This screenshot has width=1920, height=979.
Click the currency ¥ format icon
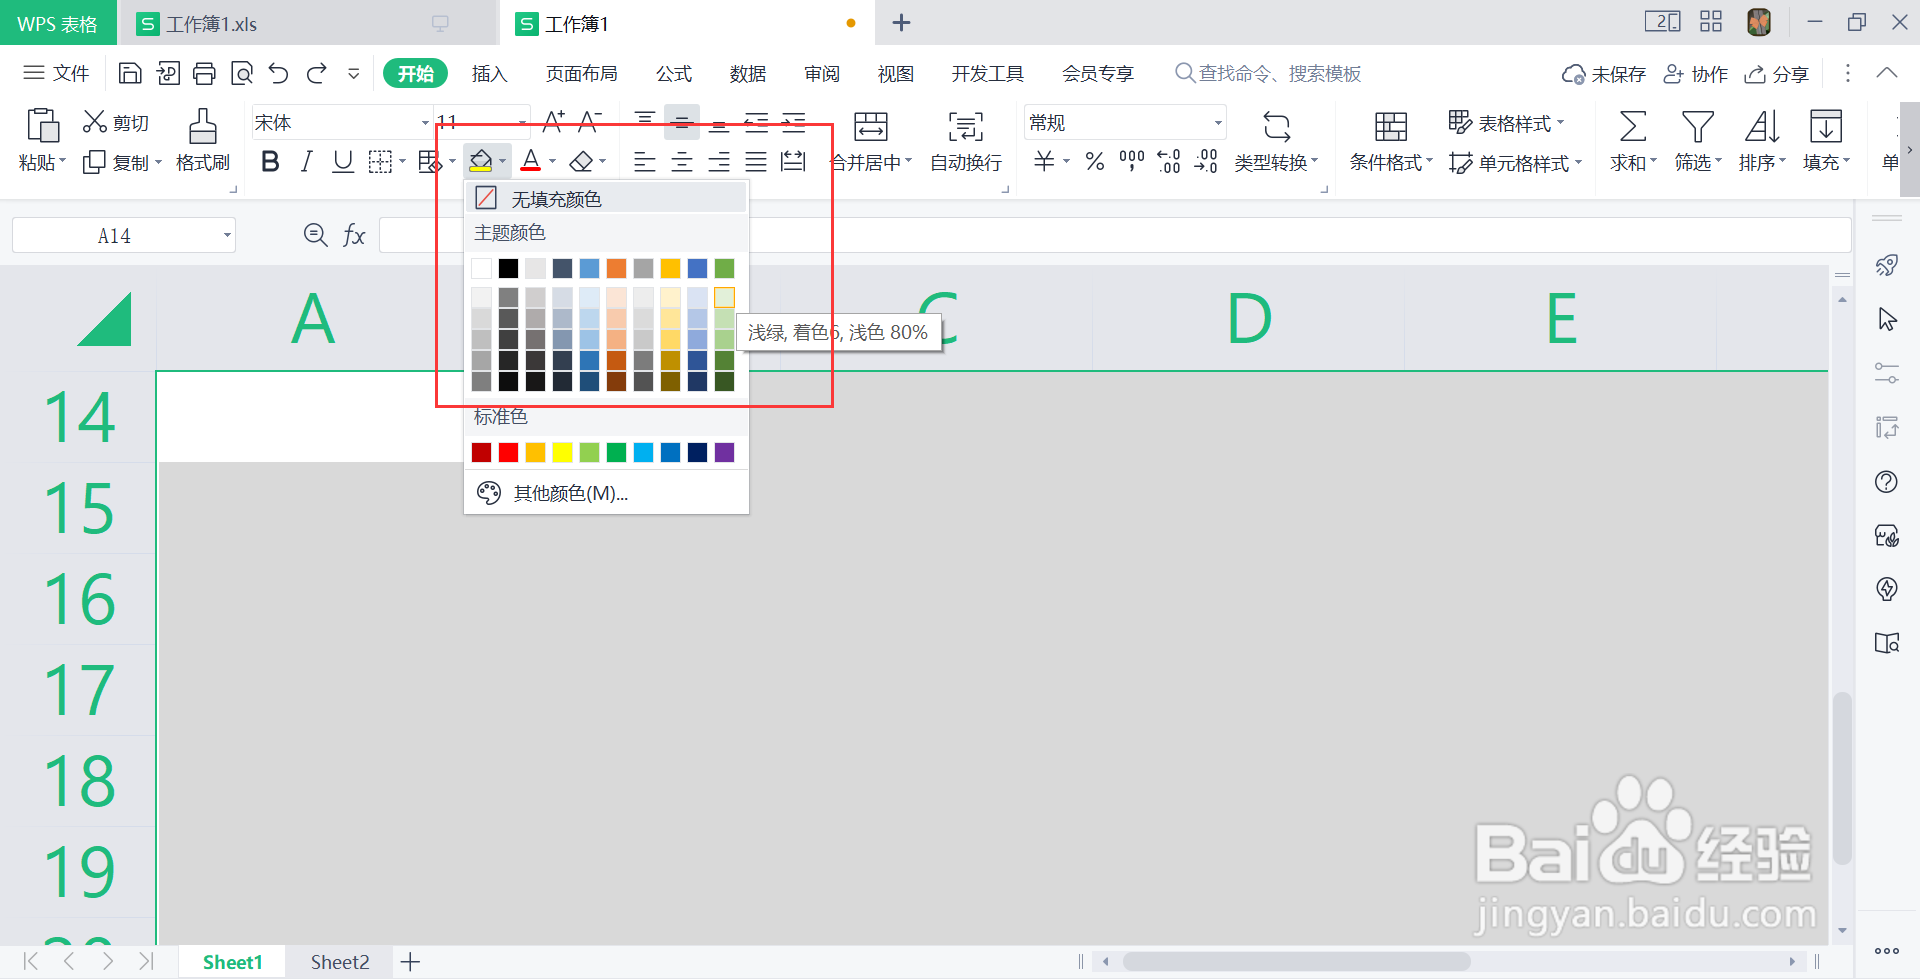[x=1044, y=161]
